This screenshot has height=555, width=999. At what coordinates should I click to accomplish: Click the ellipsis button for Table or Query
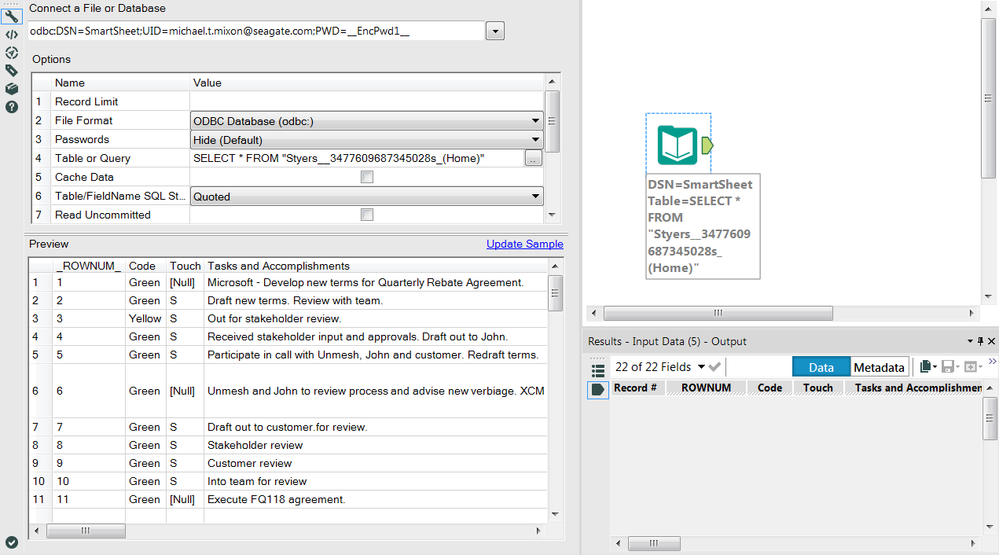[533, 158]
